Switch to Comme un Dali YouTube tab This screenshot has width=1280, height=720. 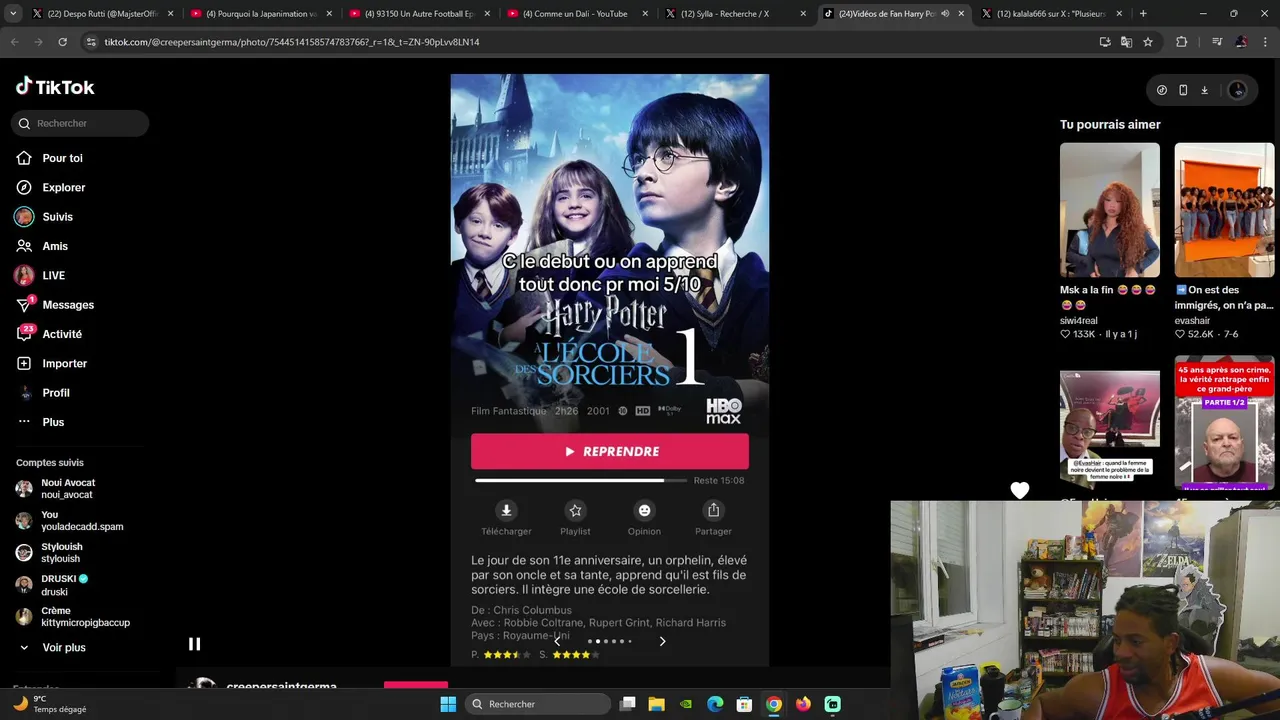click(x=577, y=14)
